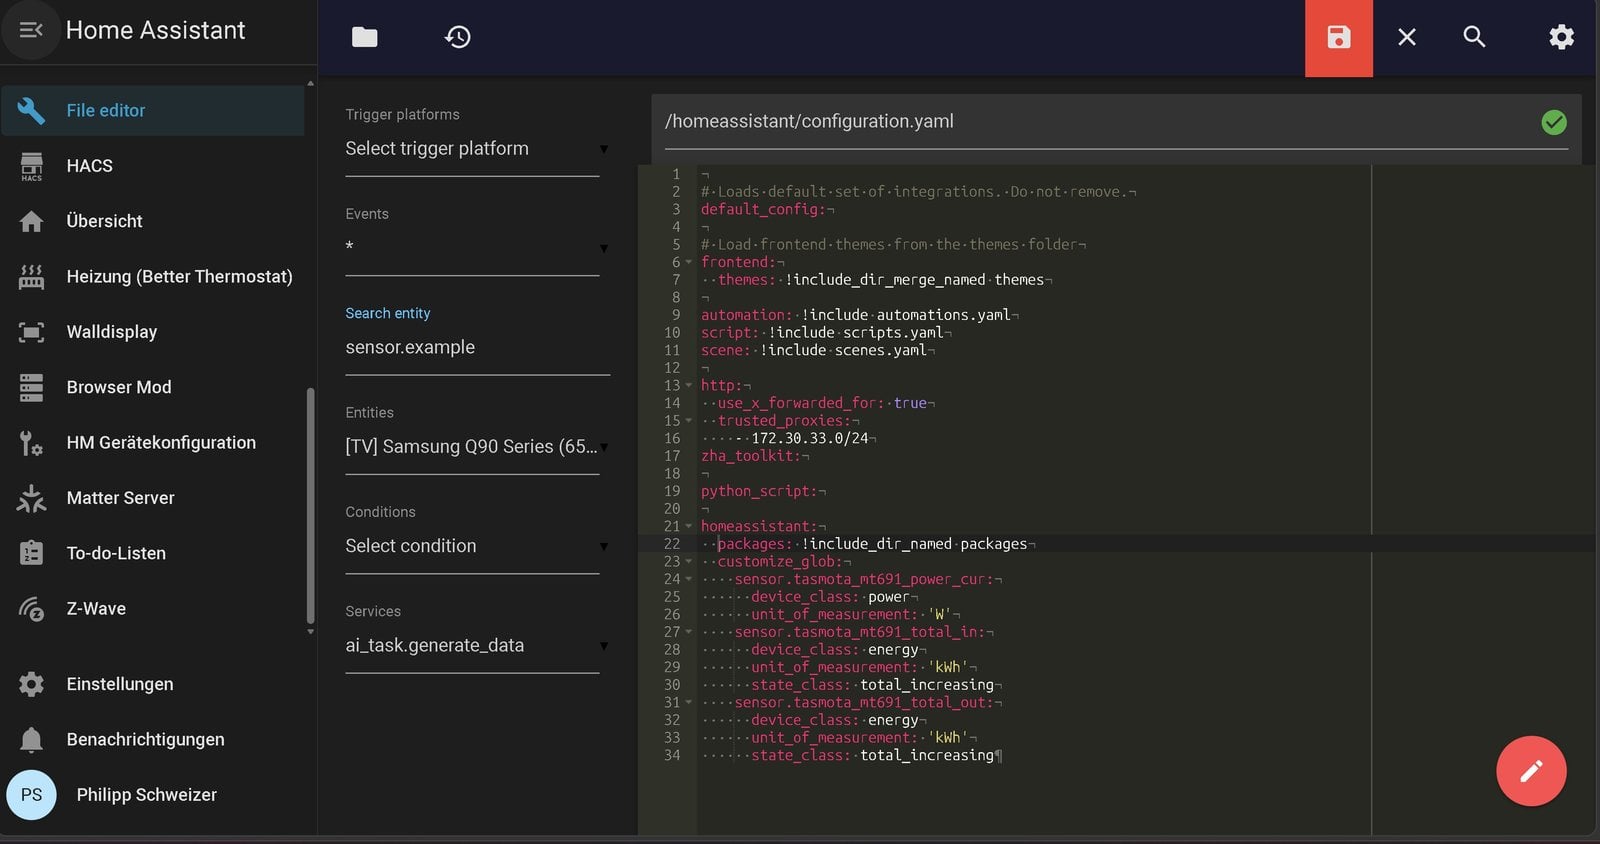Click the HM Gerätekonfiguration icon
The image size is (1600, 844).
point(31,443)
